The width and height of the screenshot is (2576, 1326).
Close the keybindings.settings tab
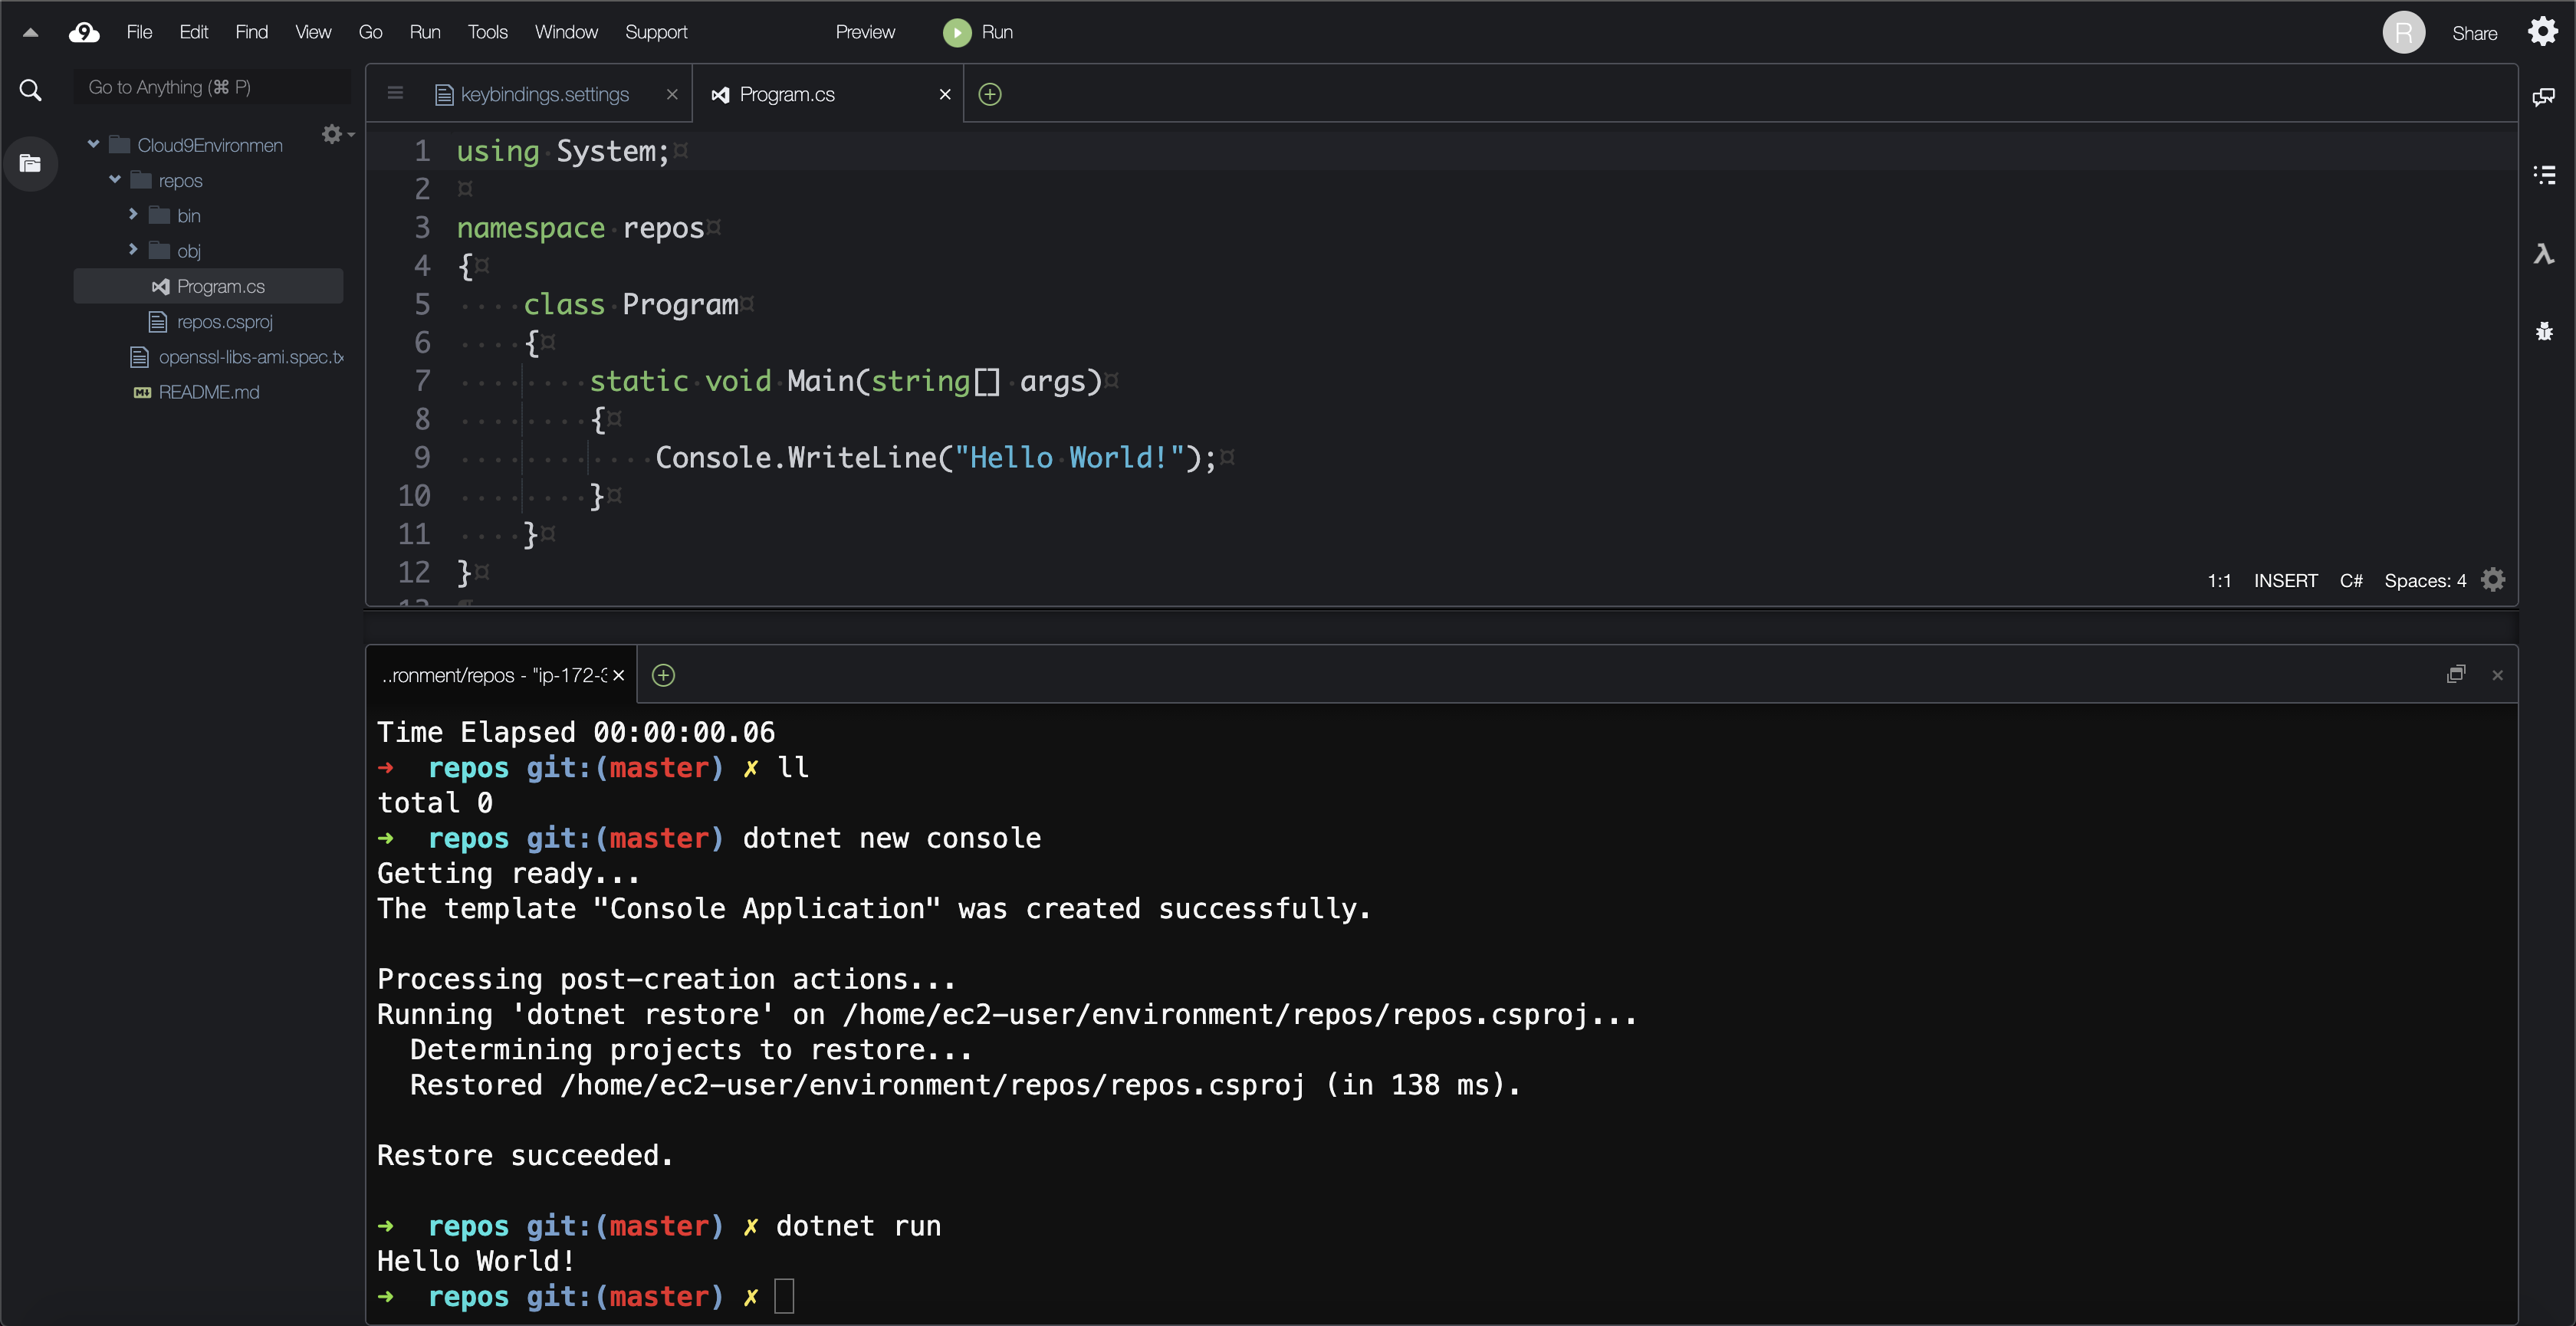pos(672,94)
